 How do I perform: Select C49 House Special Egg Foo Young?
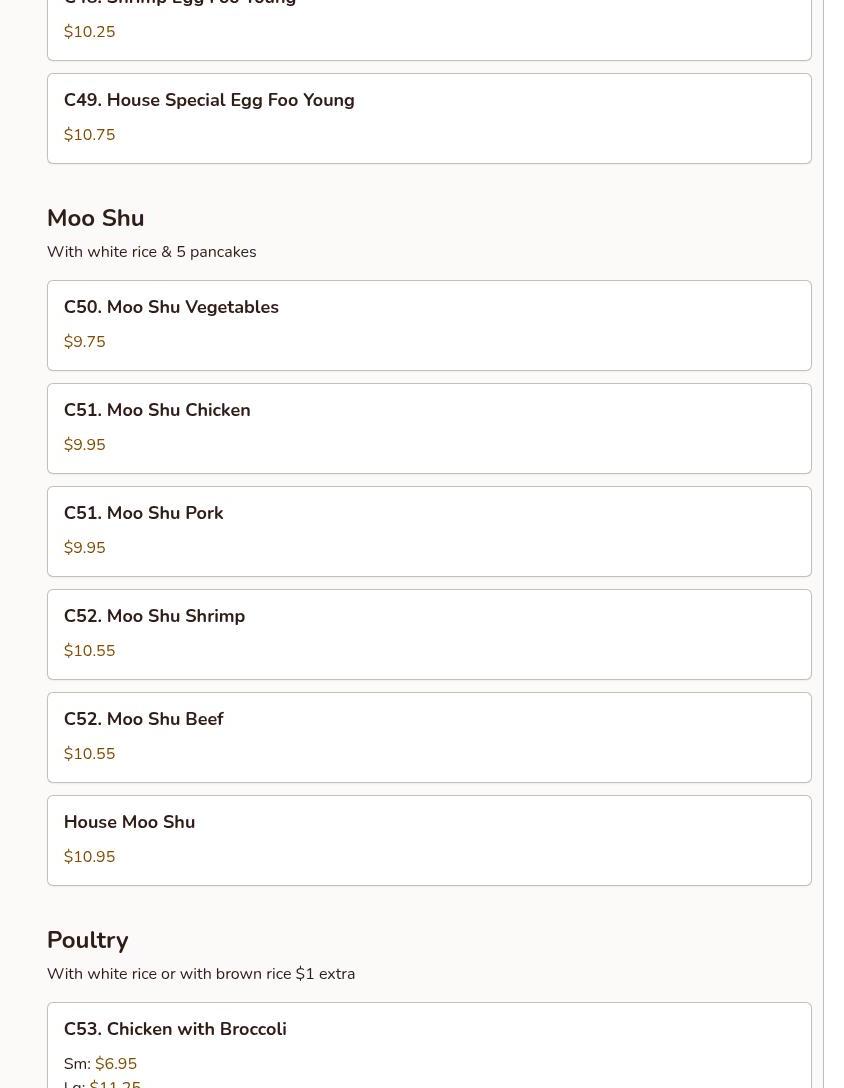tap(429, 119)
